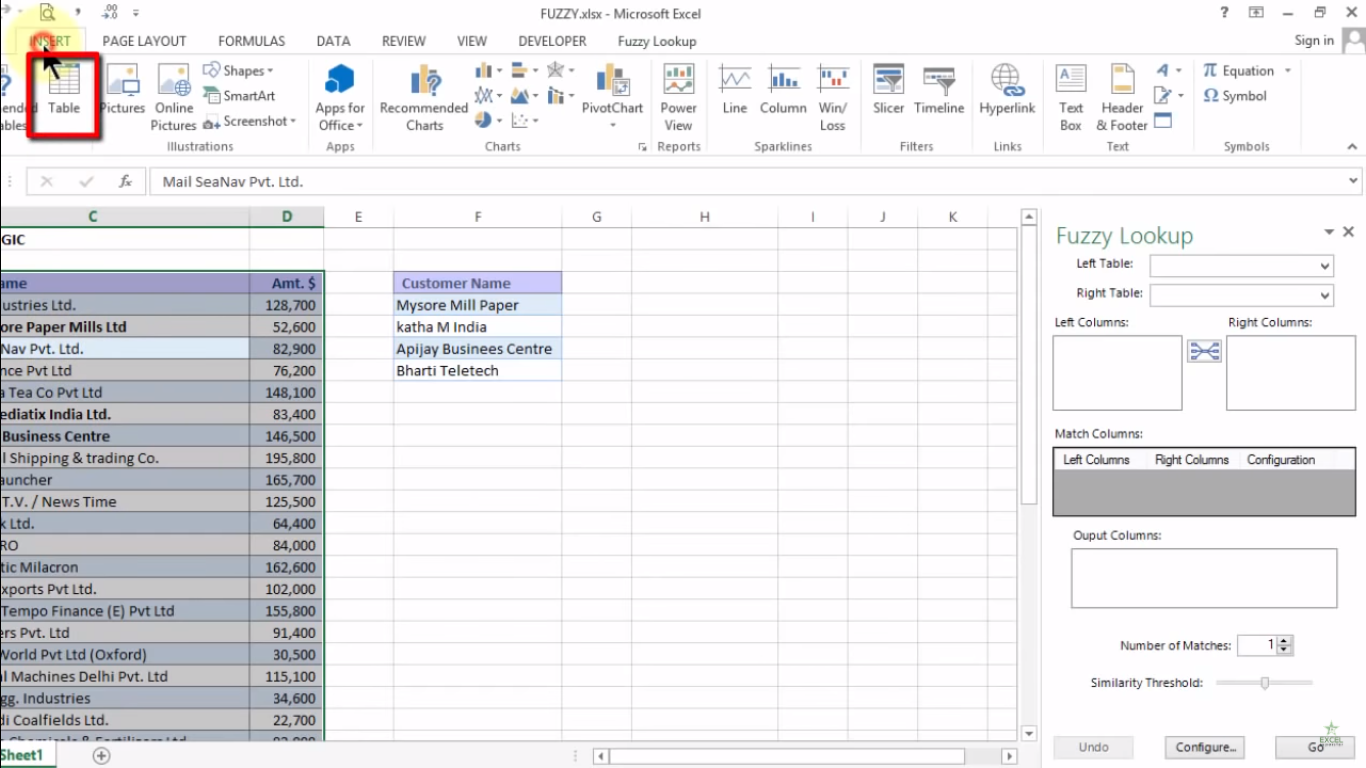The width and height of the screenshot is (1366, 768).
Task: Insert a Power View report
Action: (678, 97)
